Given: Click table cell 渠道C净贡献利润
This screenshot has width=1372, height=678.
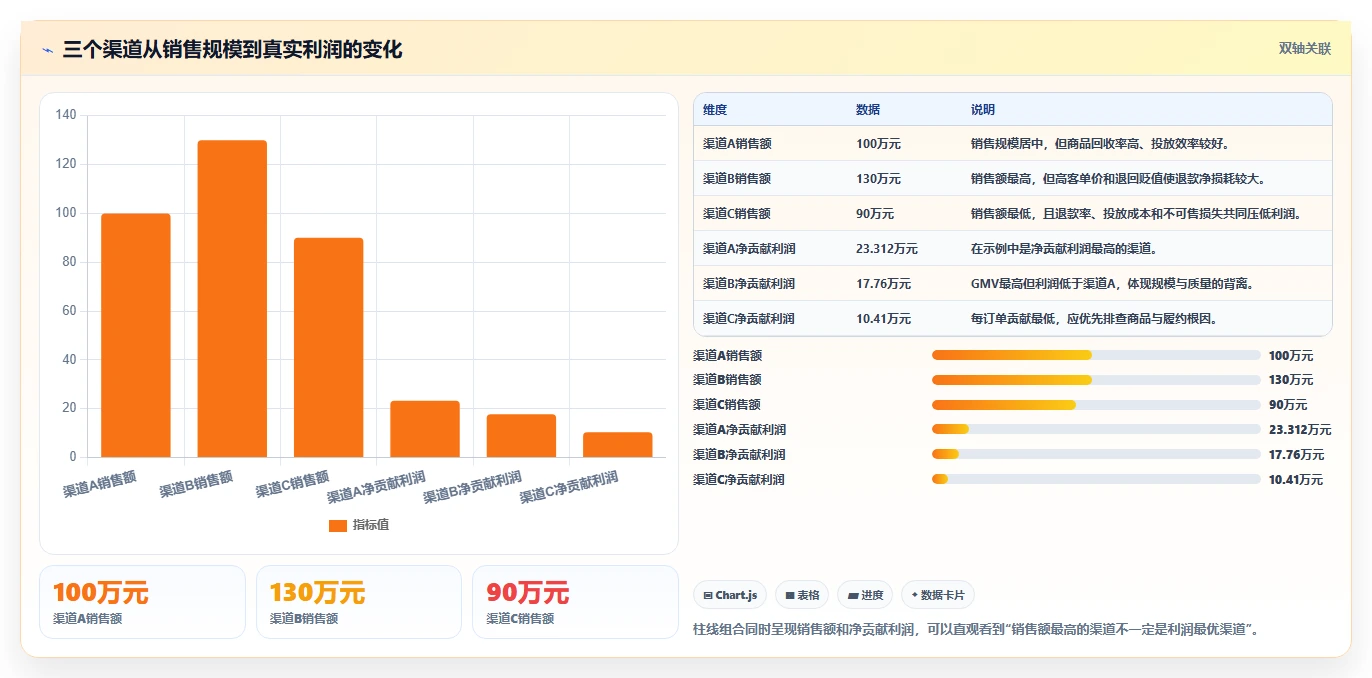Looking at the screenshot, I should coord(749,319).
